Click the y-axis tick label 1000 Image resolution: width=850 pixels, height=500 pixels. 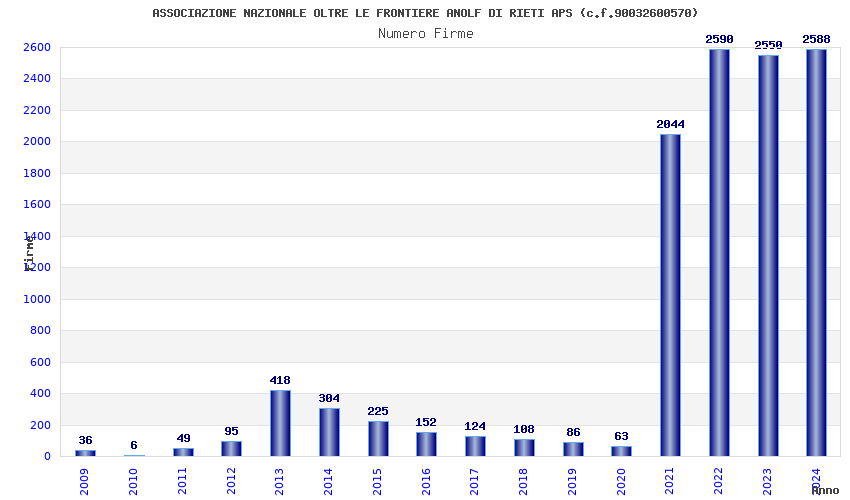coord(37,299)
